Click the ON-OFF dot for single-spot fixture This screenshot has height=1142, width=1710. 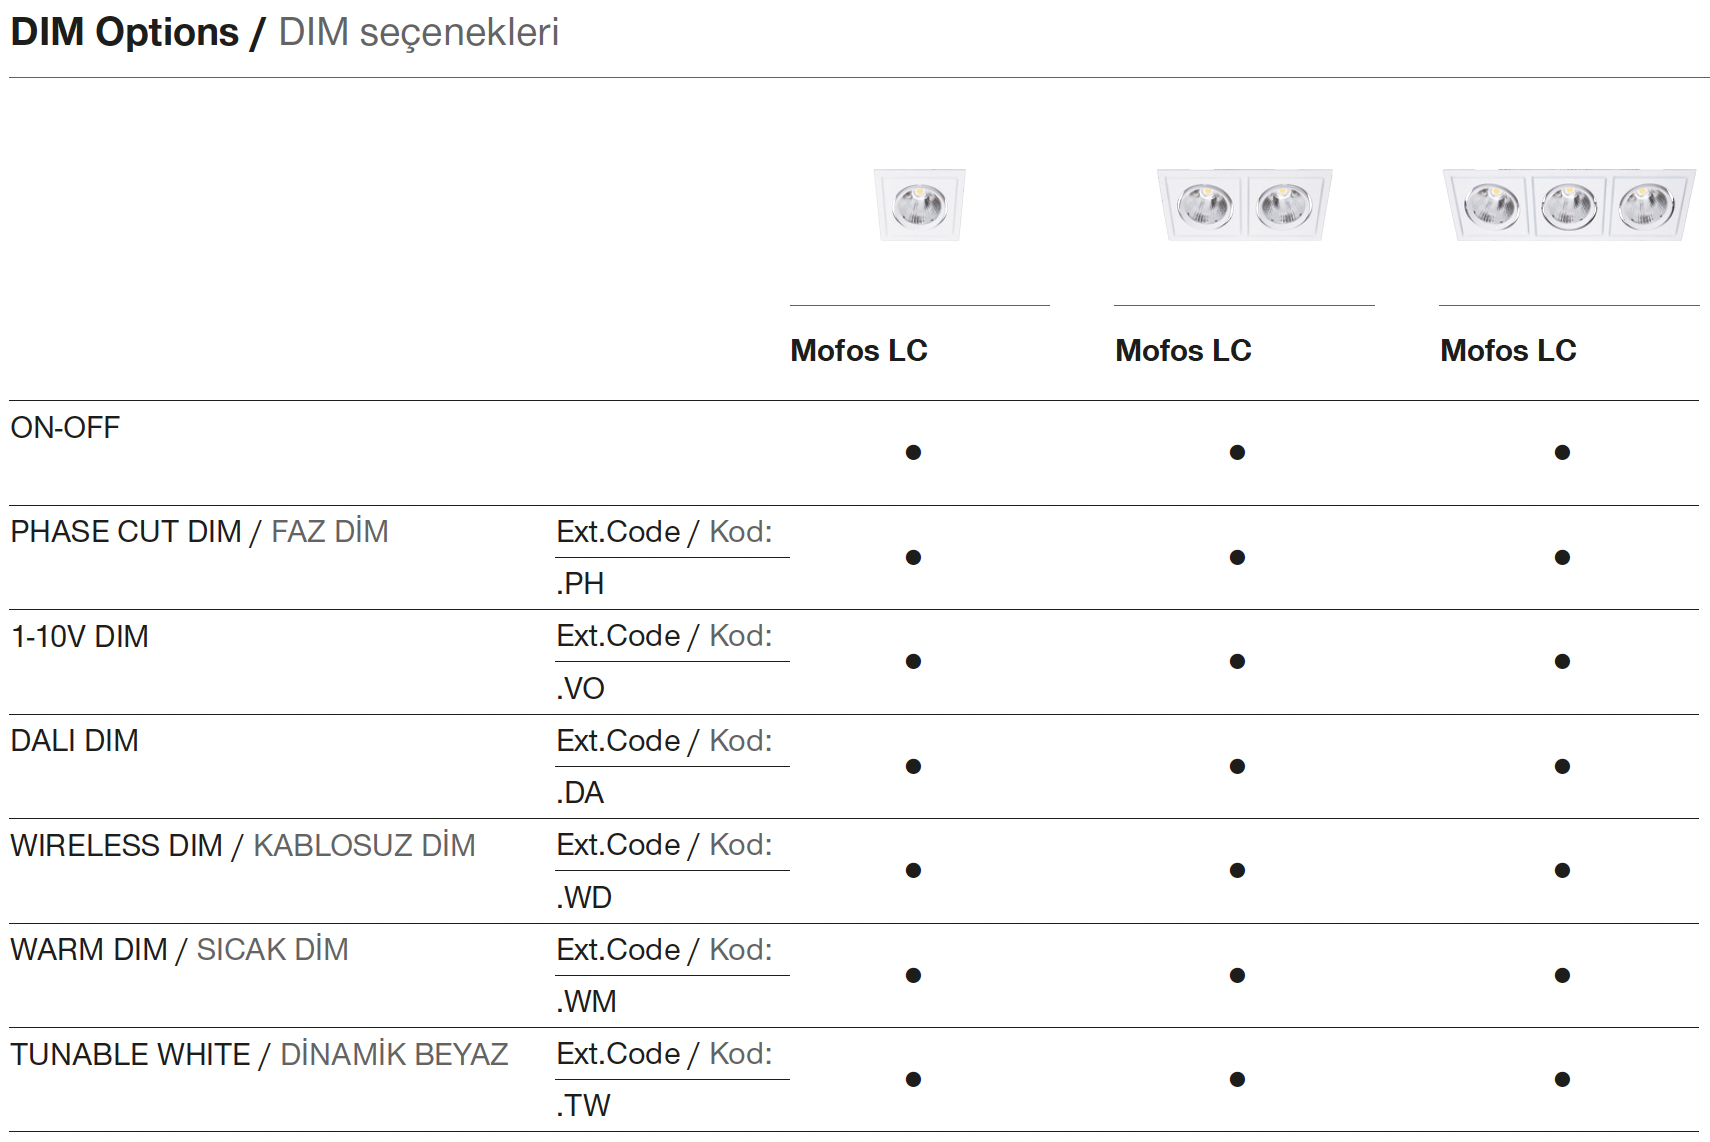[x=913, y=453]
